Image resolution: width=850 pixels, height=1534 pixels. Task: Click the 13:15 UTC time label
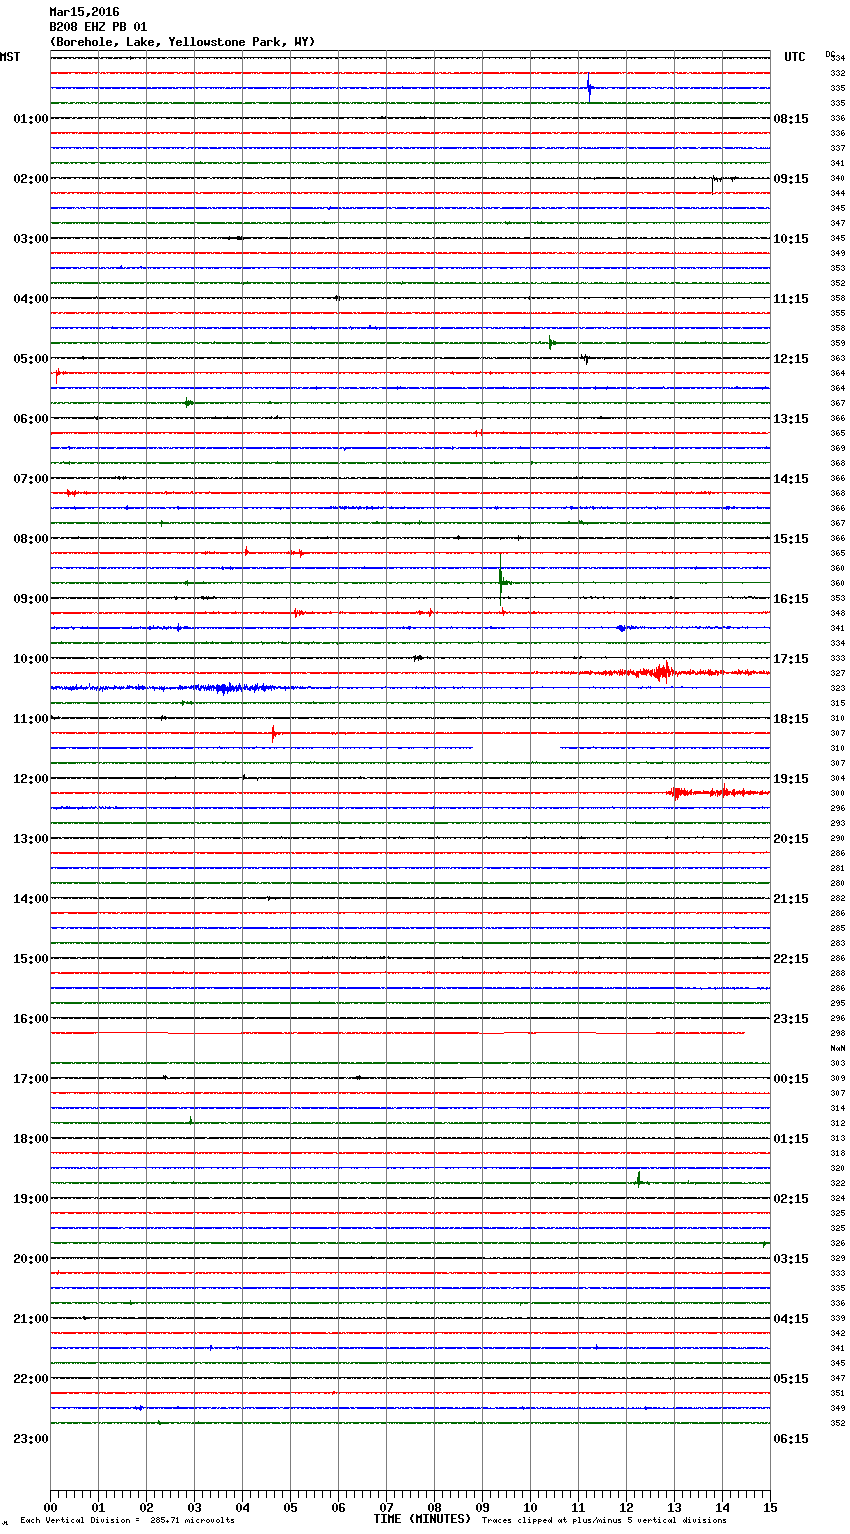[791, 419]
